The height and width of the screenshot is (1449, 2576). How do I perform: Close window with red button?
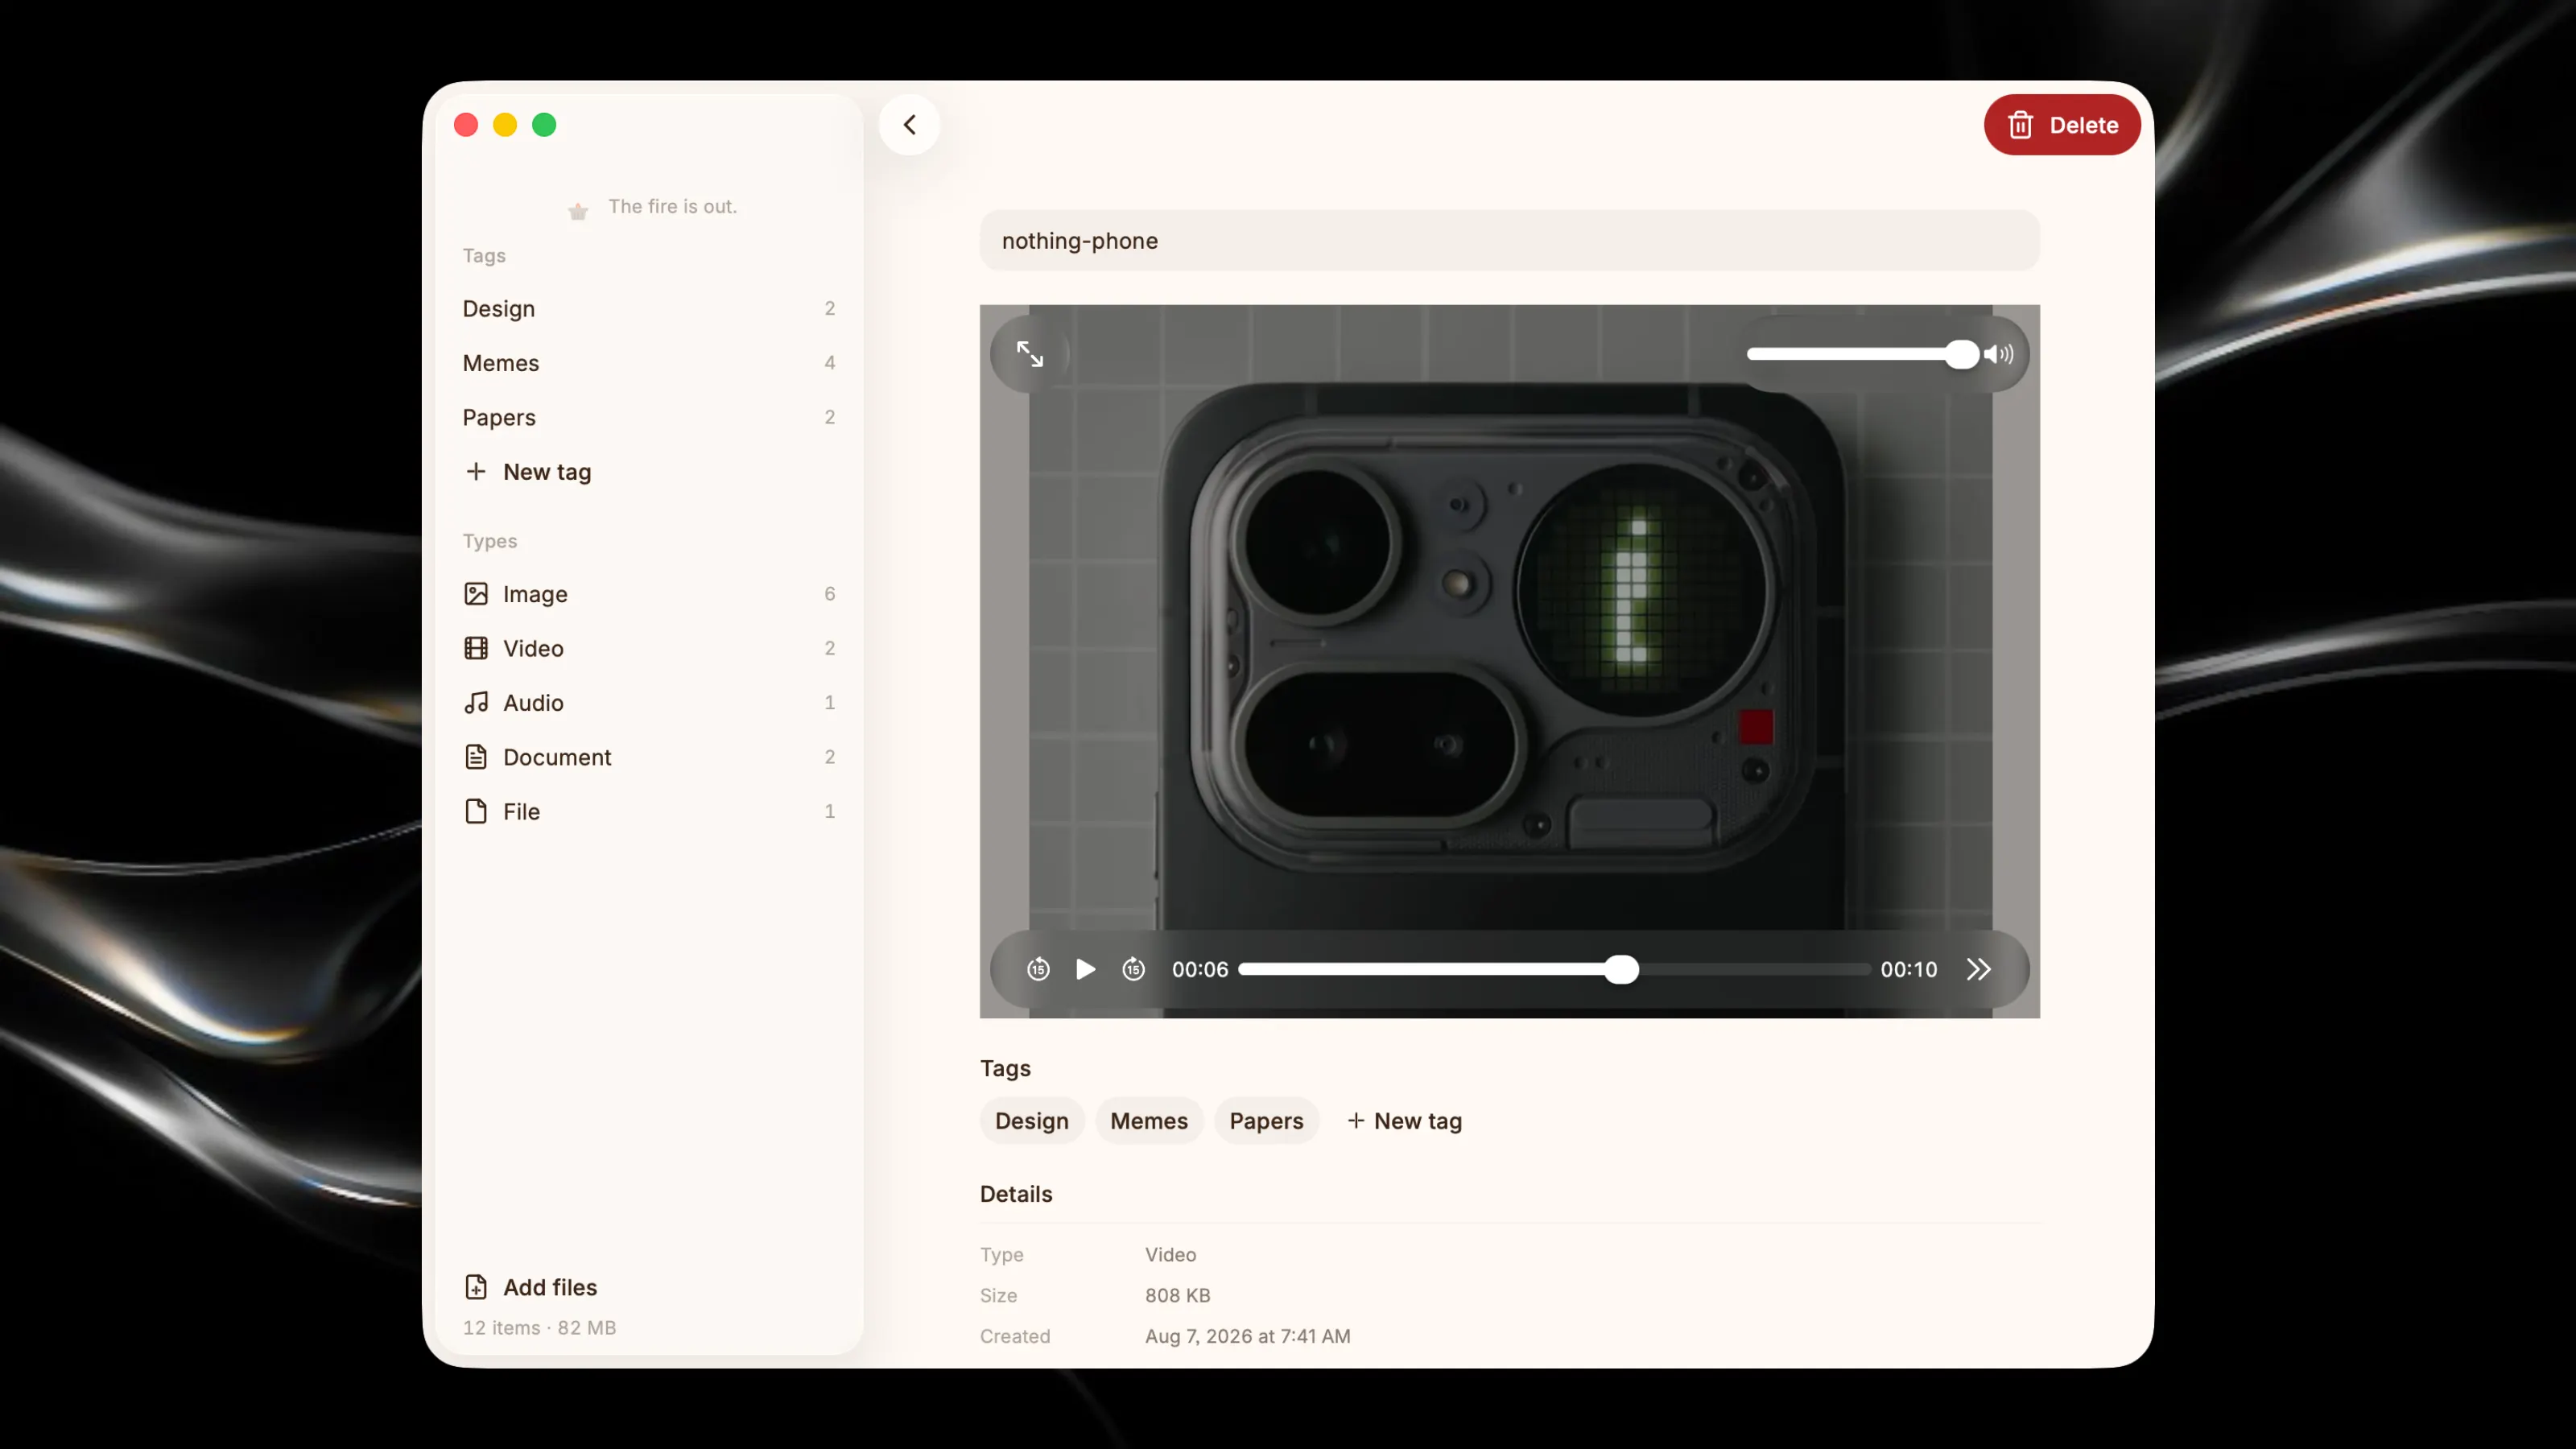click(x=466, y=125)
